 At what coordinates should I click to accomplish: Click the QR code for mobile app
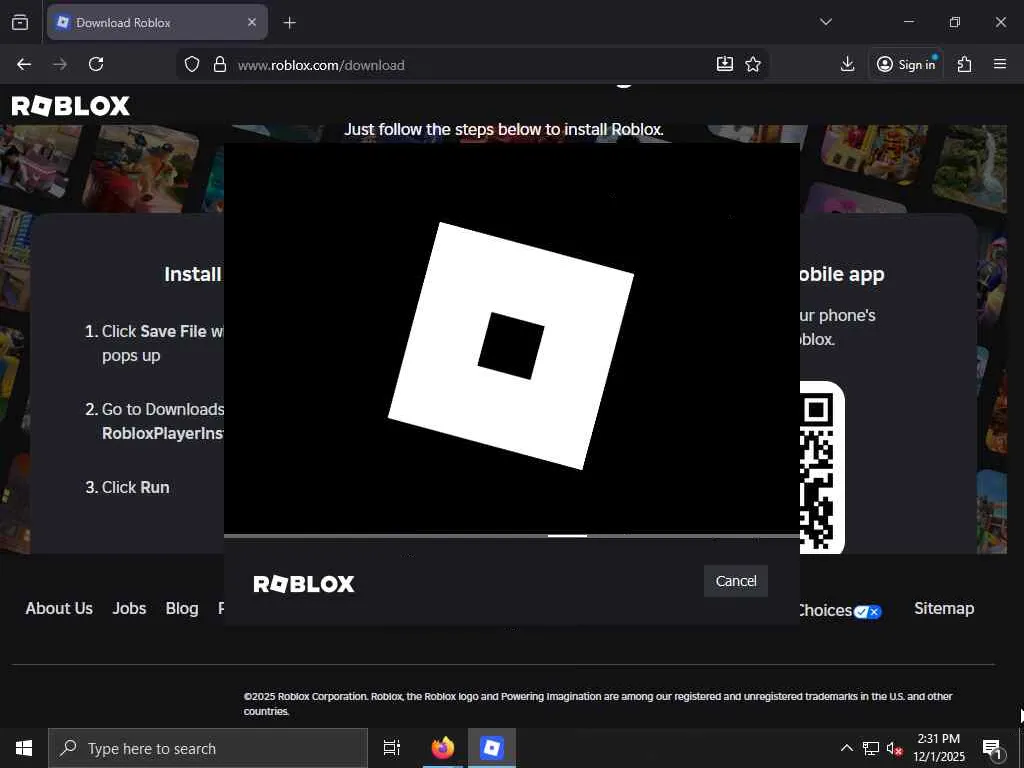[822, 468]
